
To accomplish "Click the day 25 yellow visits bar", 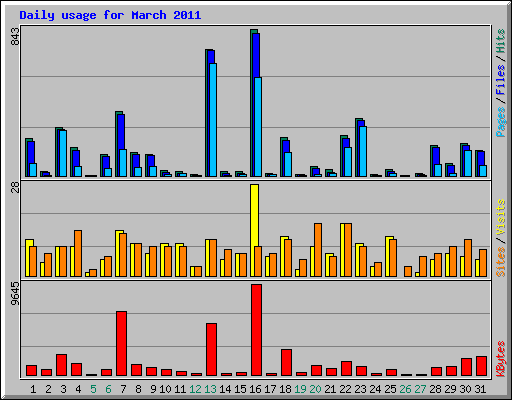I will click(387, 256).
